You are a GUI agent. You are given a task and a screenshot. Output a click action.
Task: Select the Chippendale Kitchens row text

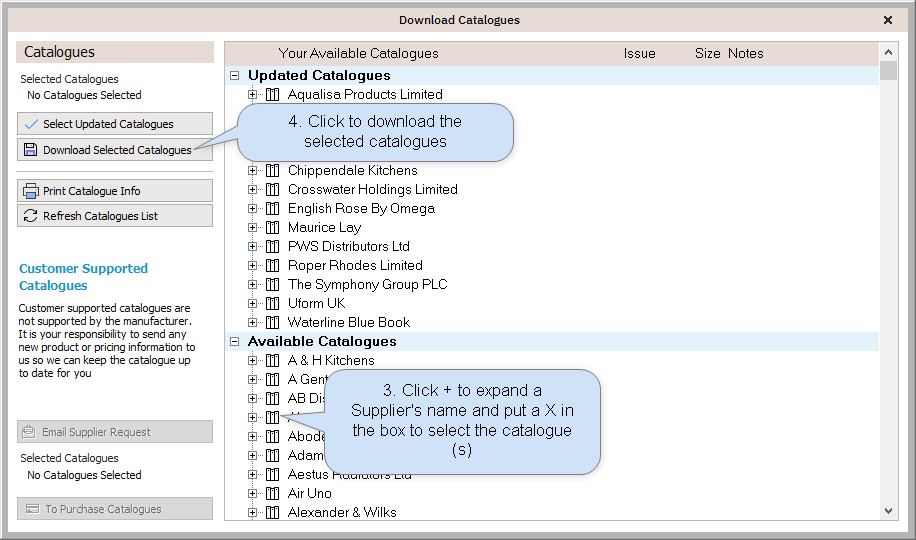352,171
